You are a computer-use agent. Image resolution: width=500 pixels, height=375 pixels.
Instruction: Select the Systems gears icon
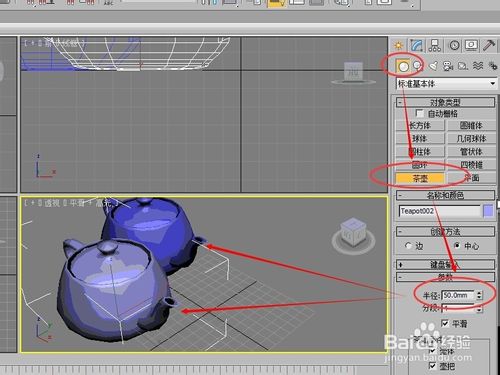tap(493, 66)
